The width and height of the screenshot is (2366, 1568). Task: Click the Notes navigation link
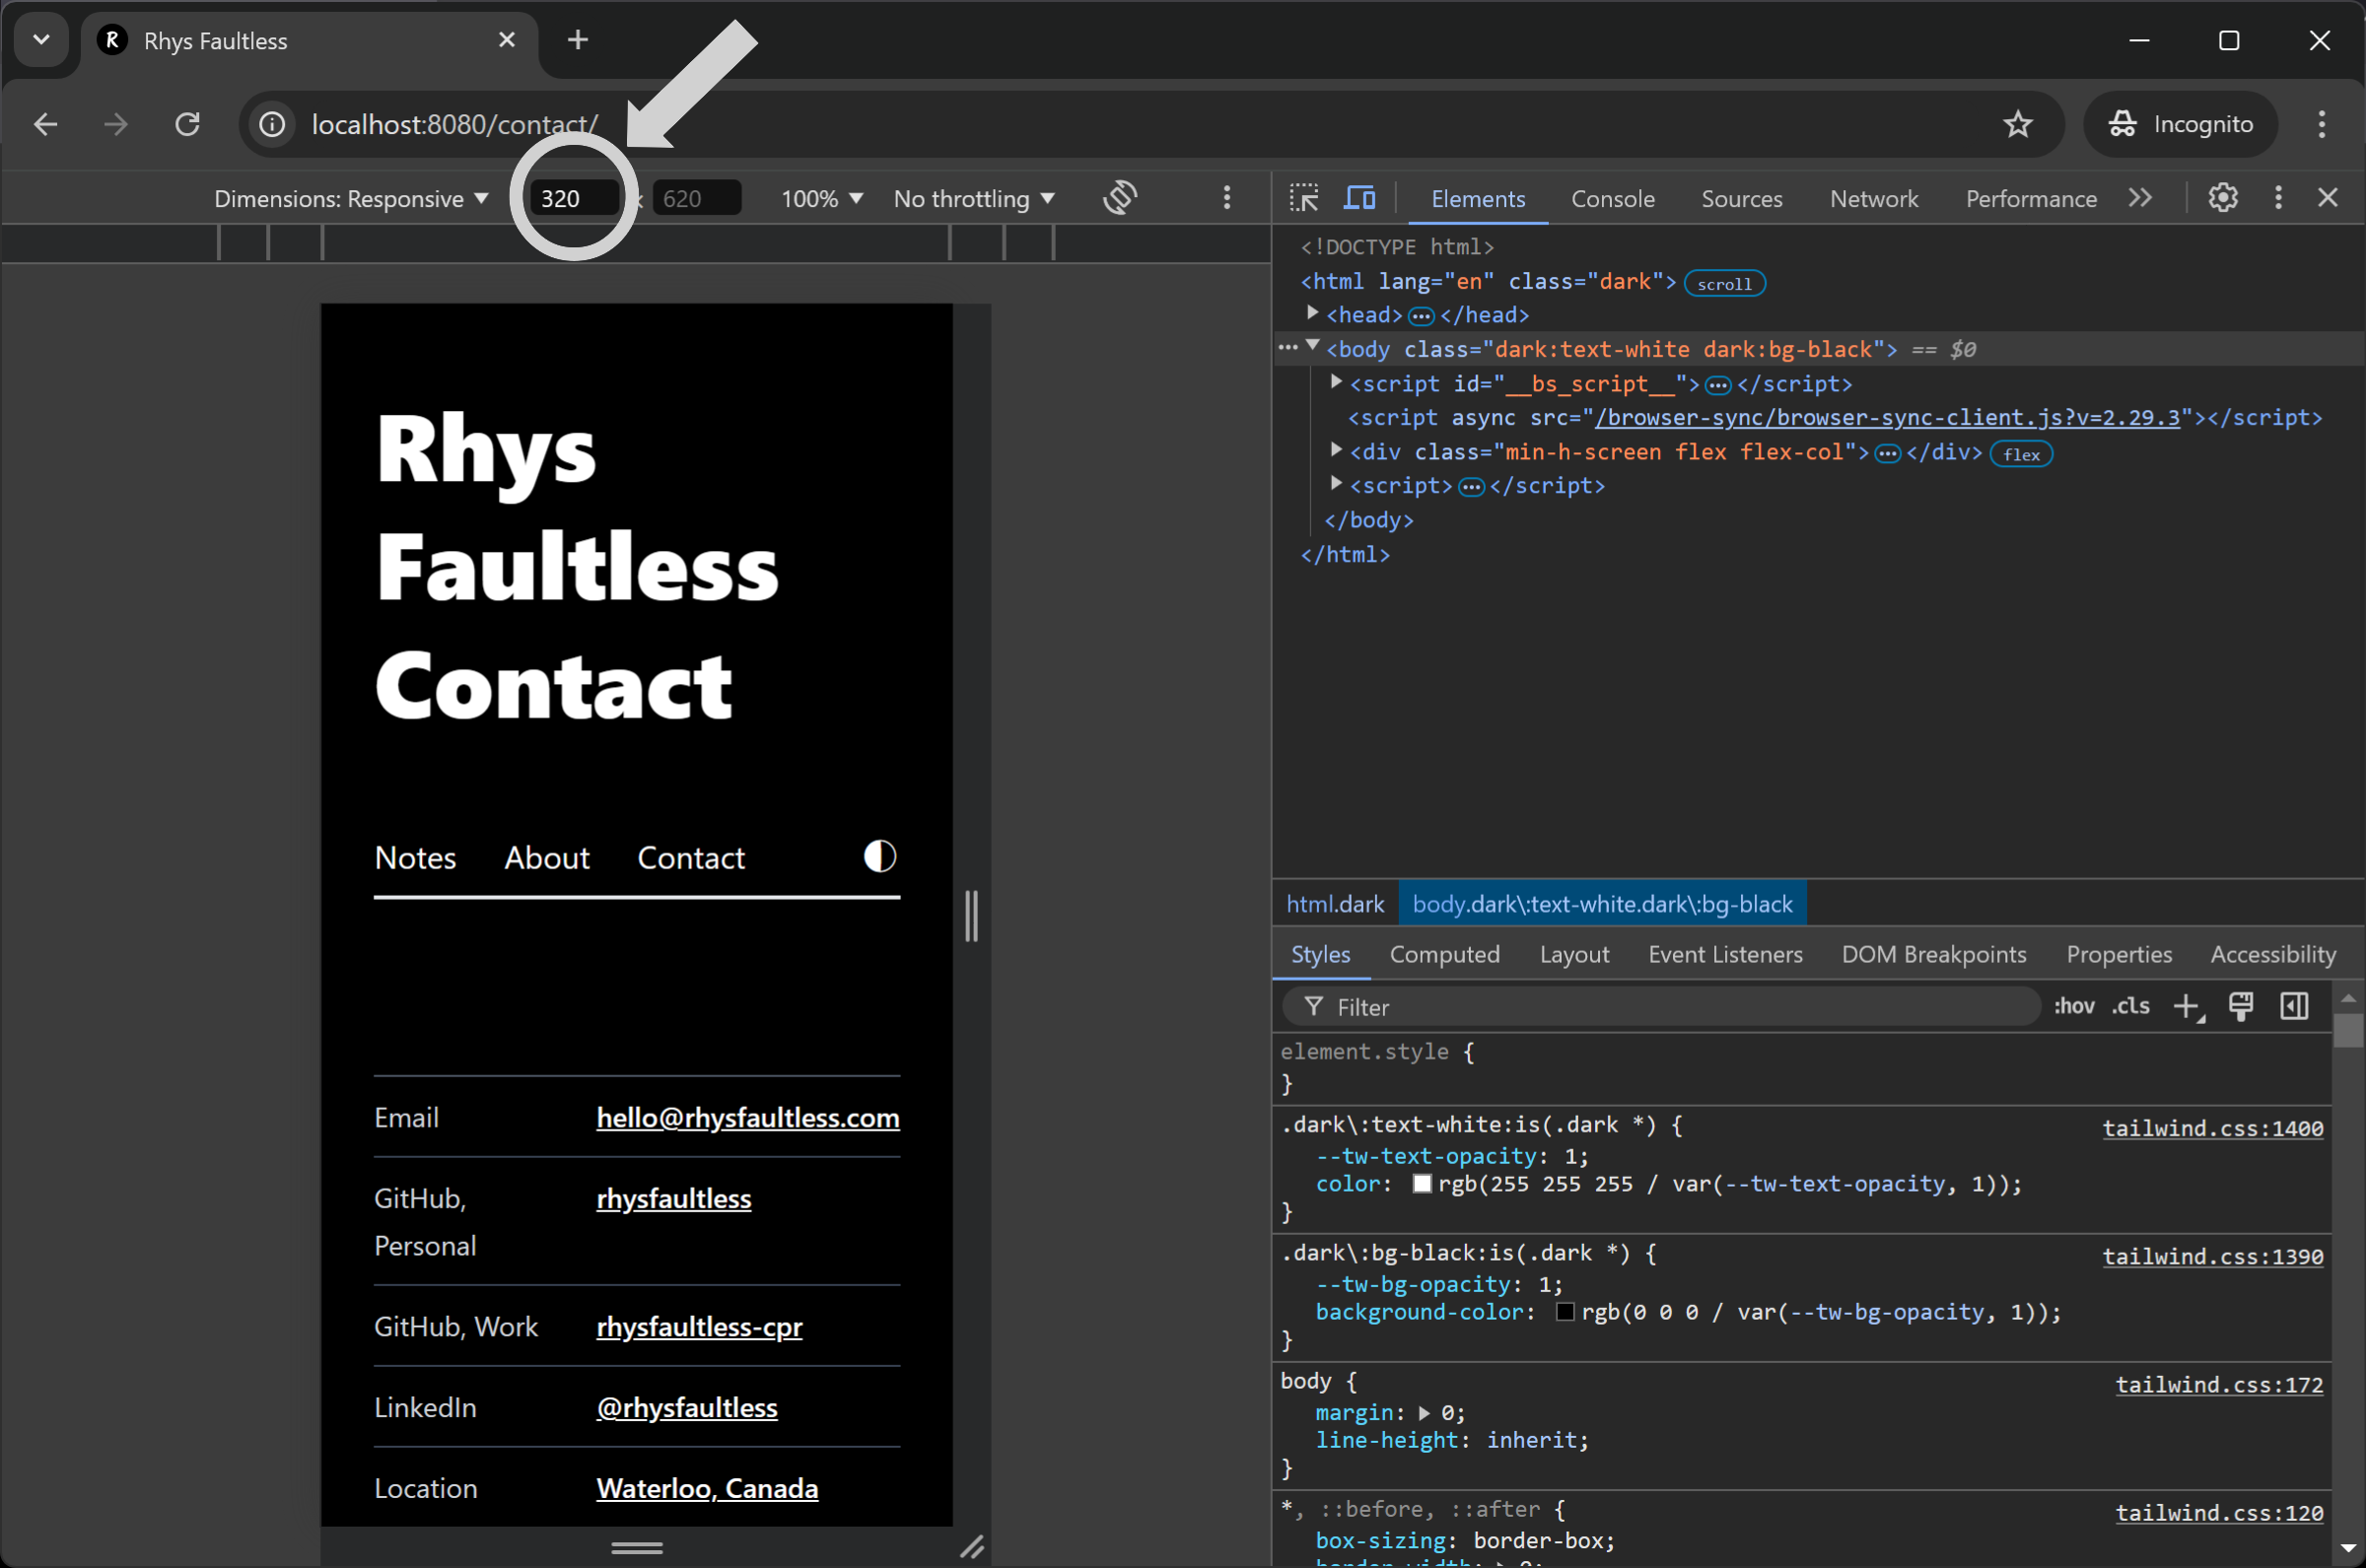coord(415,858)
